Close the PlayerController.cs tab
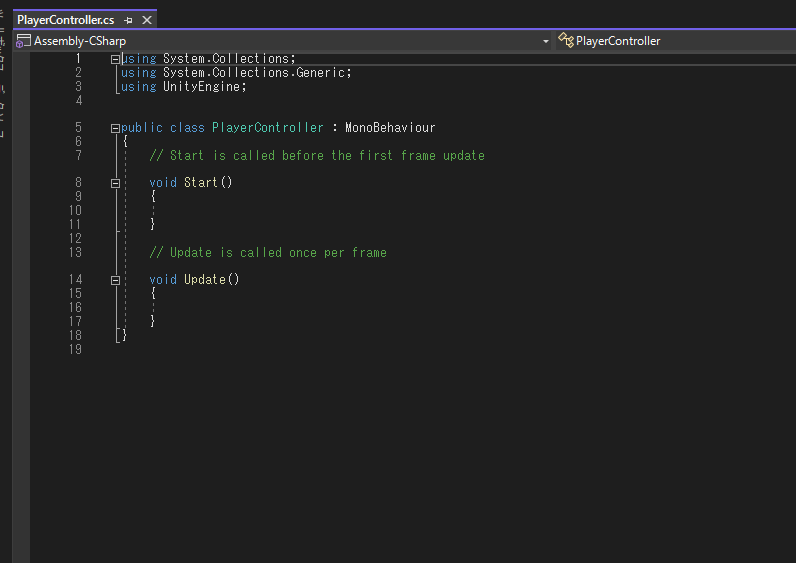796x563 pixels. [x=147, y=20]
